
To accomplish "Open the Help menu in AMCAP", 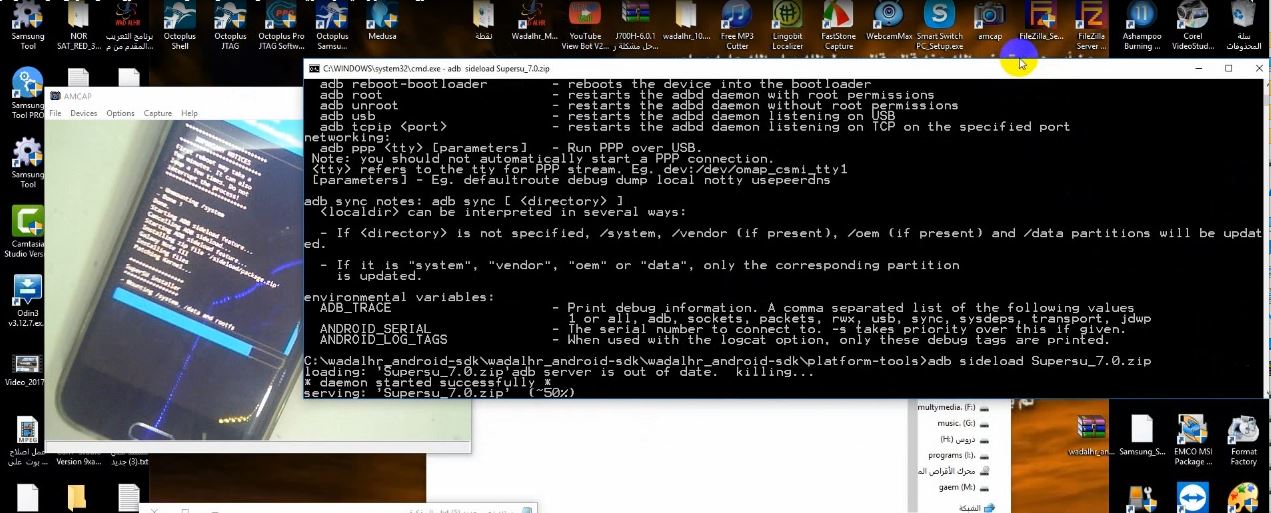I will [189, 113].
